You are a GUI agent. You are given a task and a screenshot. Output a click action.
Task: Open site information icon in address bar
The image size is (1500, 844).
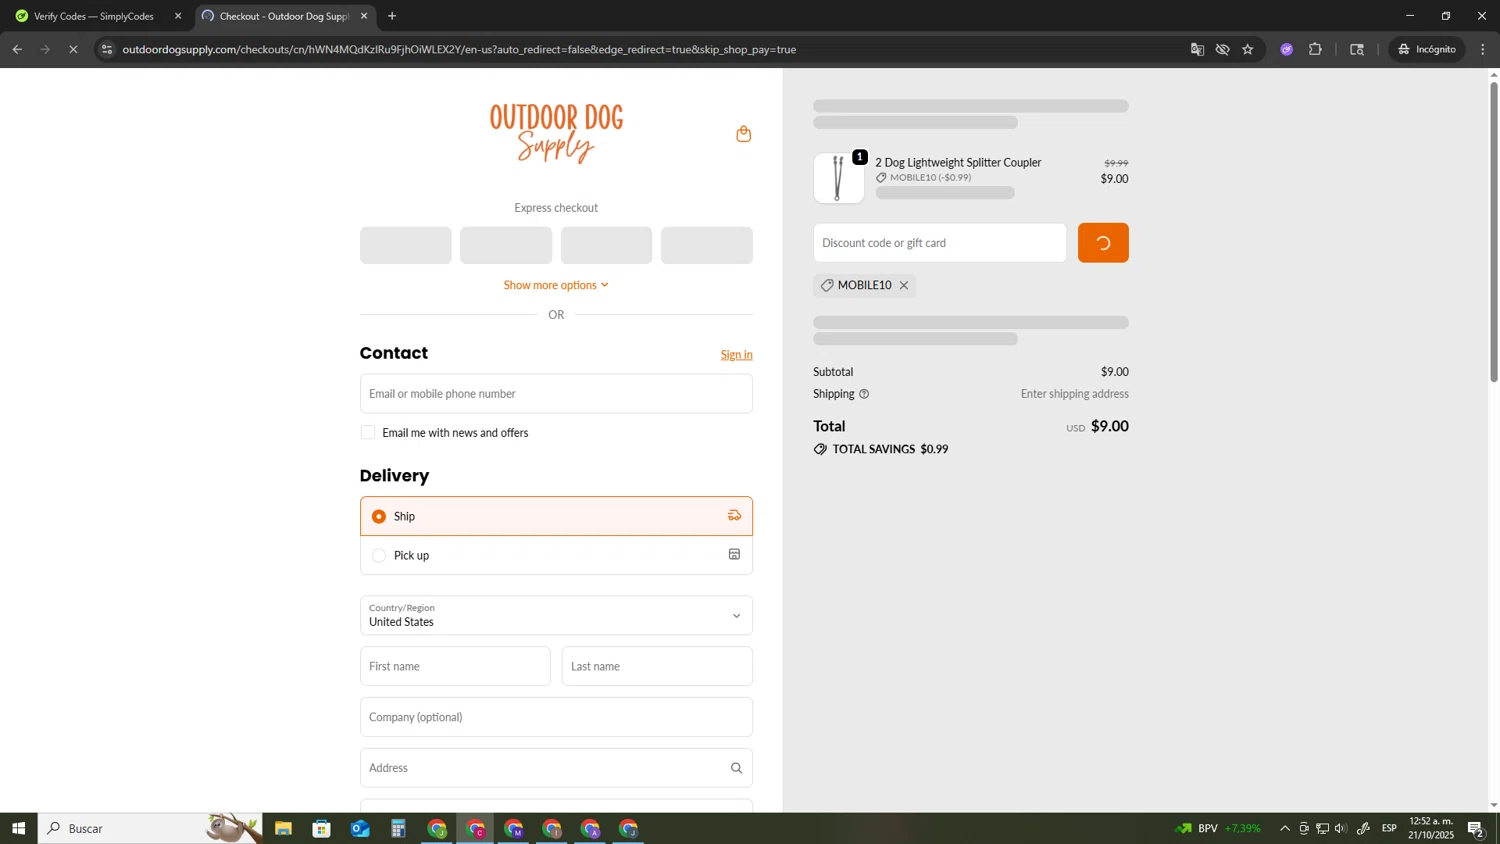pos(107,49)
